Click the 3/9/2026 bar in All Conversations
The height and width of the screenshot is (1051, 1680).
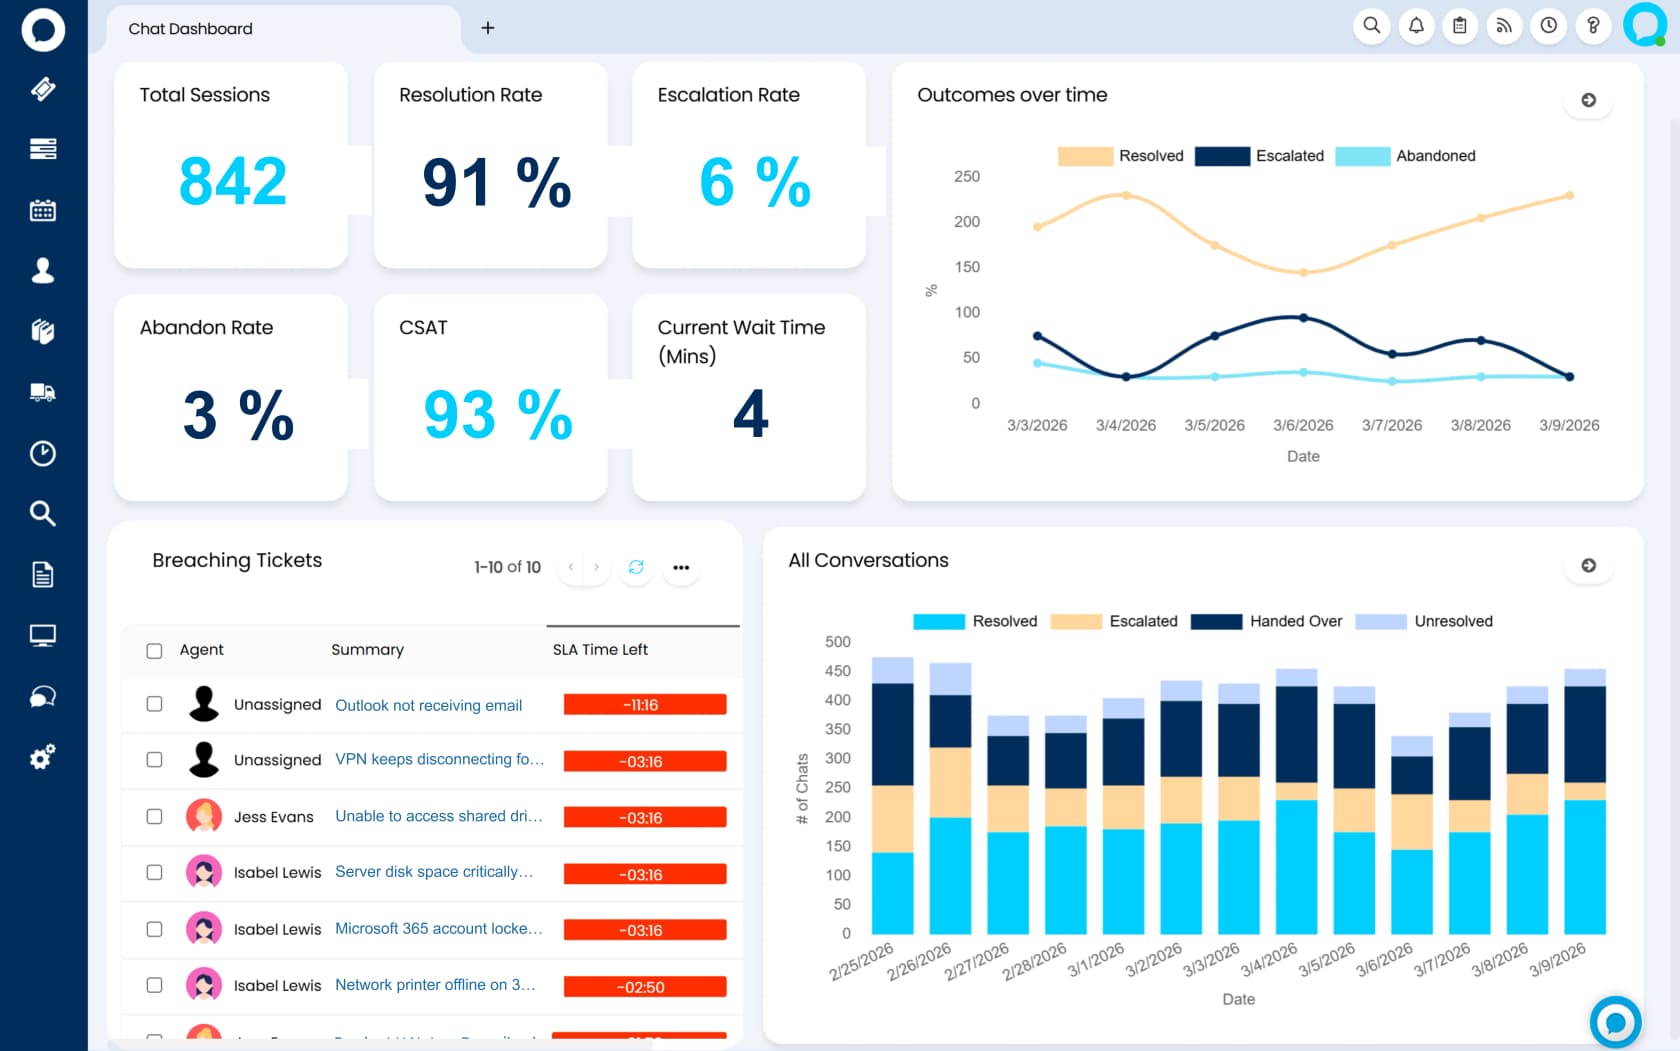1585,801
